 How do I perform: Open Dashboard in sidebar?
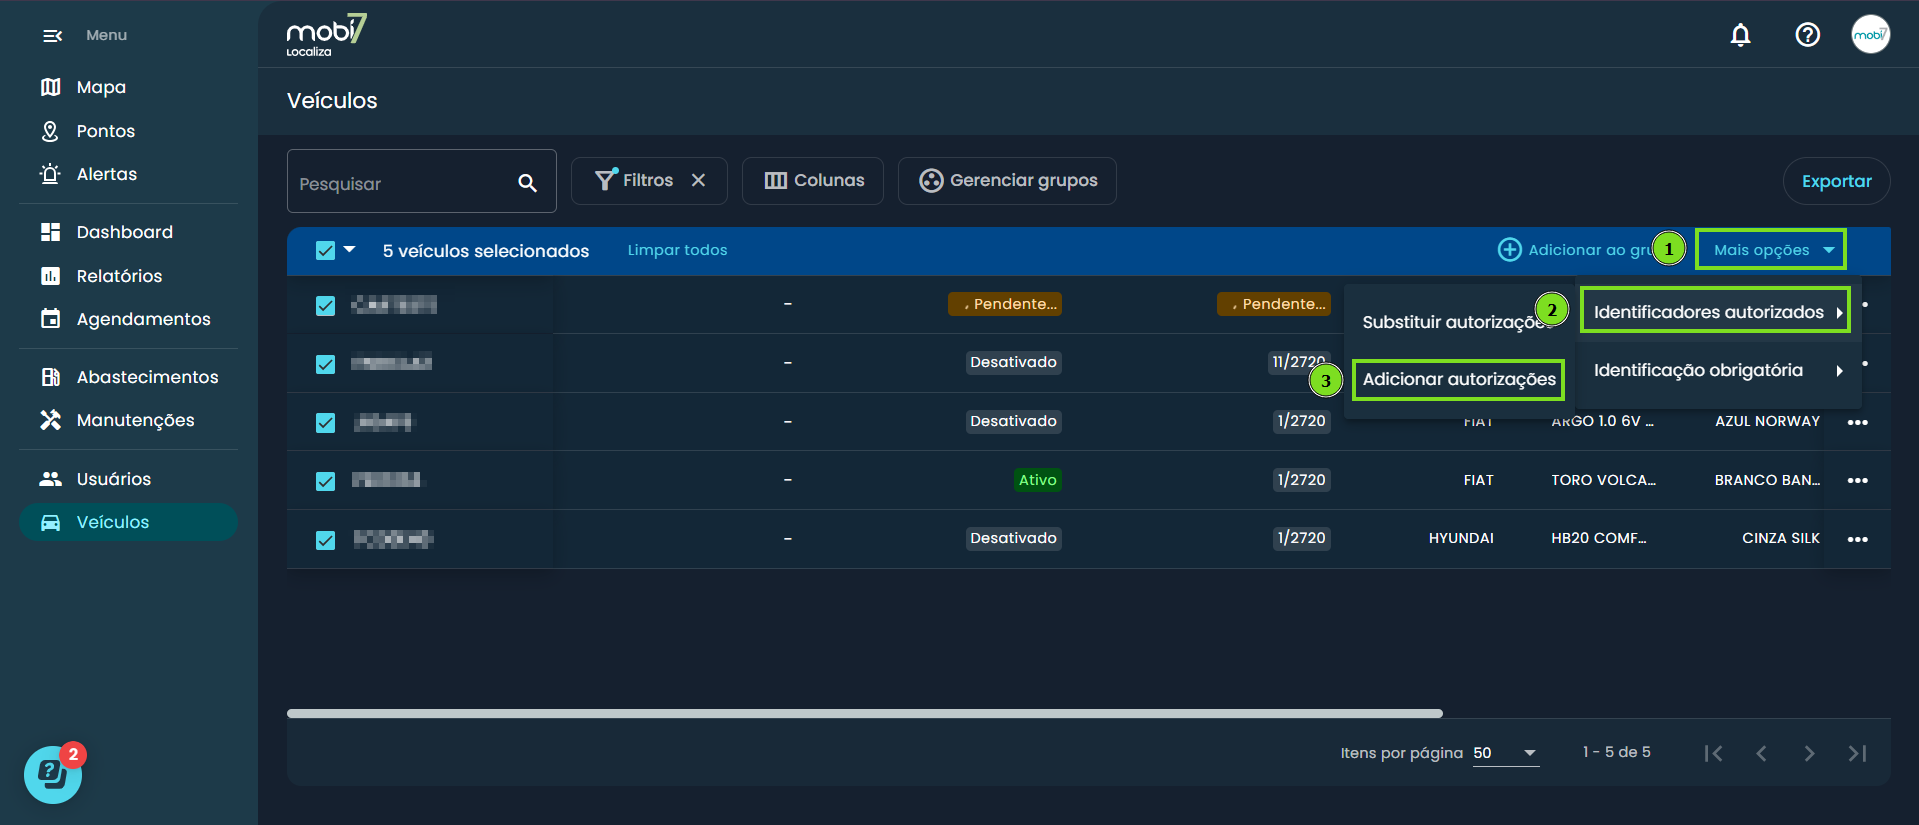coord(106,232)
